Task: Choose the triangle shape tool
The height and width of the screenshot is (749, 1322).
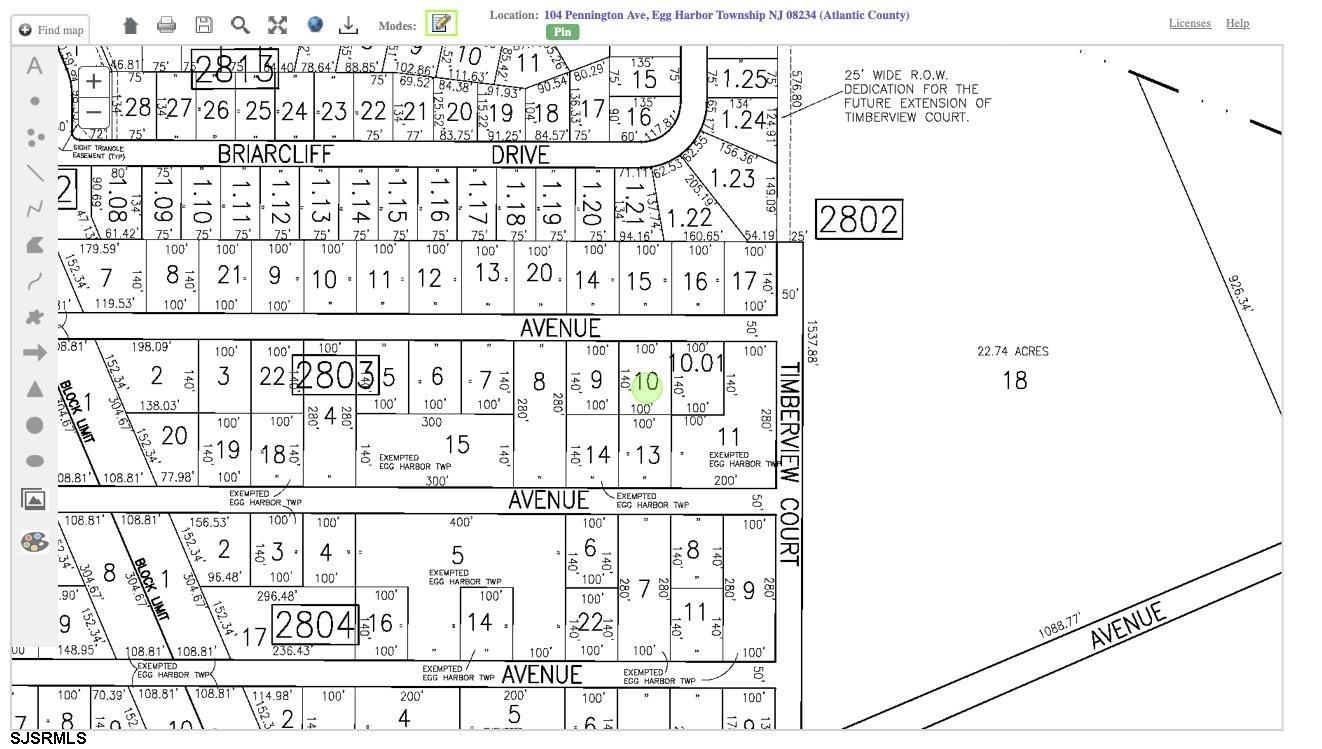Action: point(34,389)
